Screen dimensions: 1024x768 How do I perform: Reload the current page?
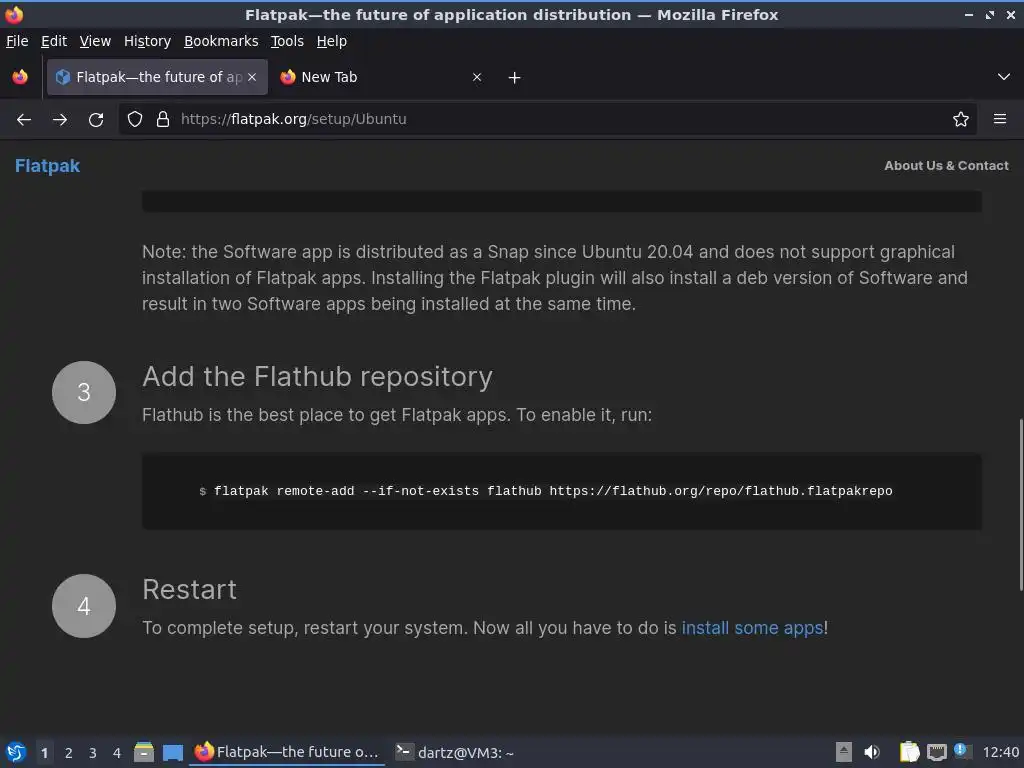[x=96, y=119]
